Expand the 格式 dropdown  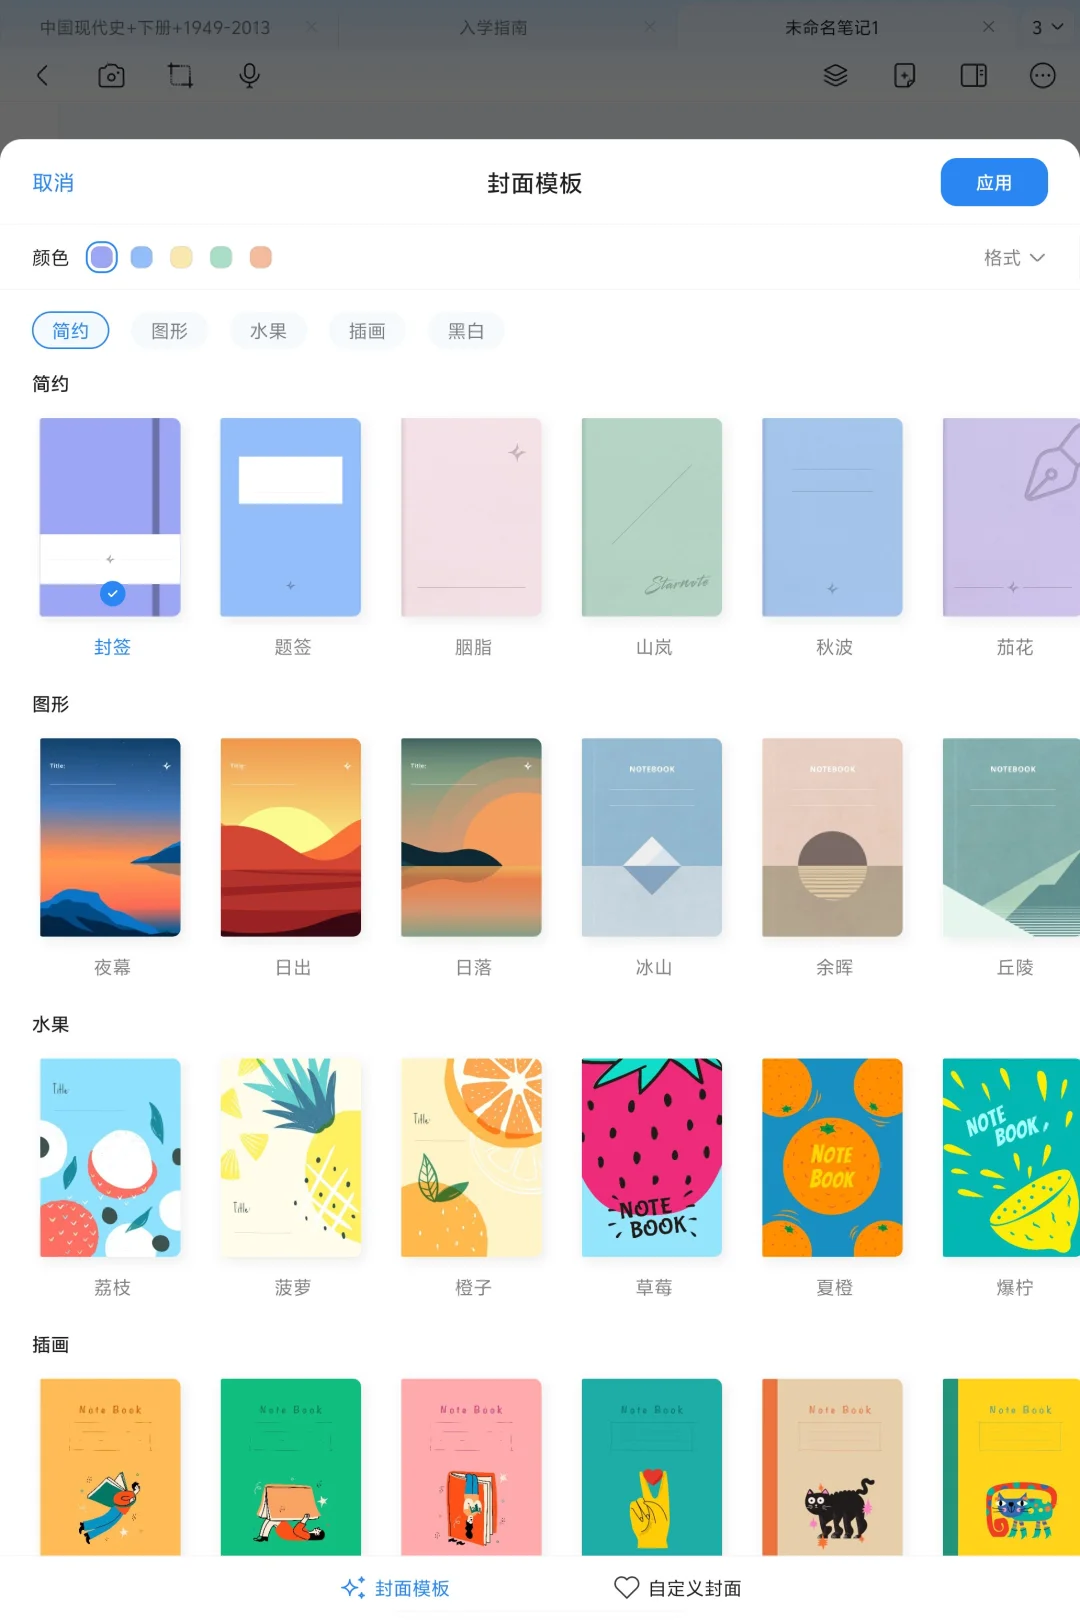click(x=1014, y=258)
